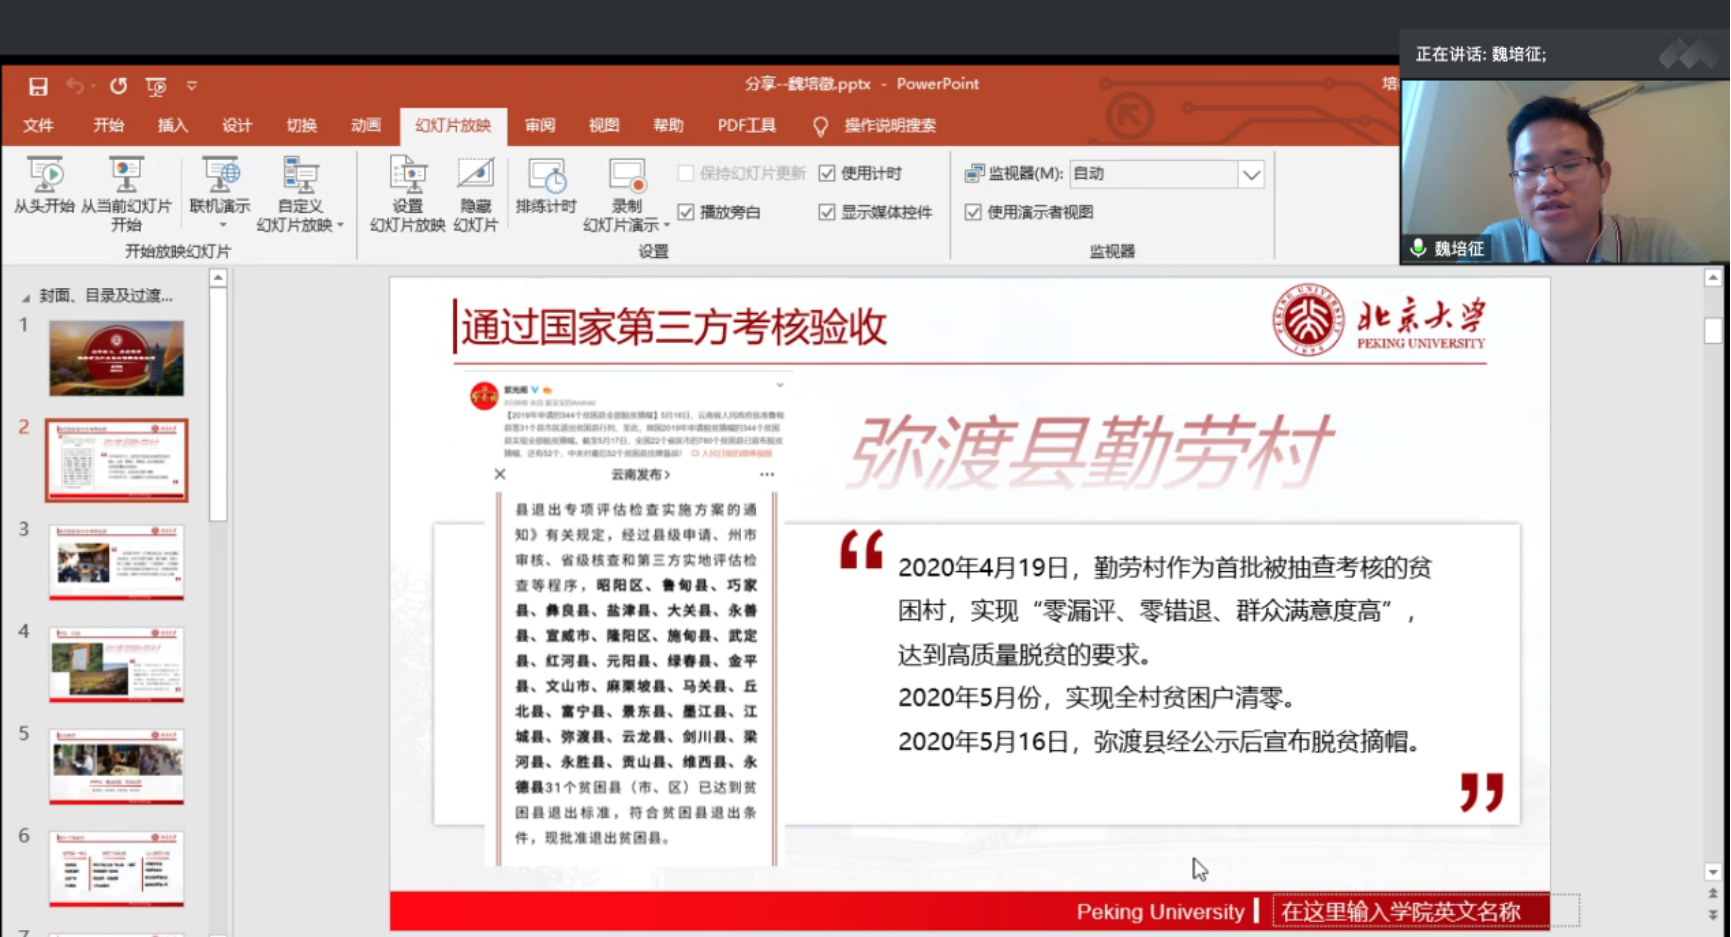Collapse the 封面、目录及过渡 section

pyautogui.click(x=26, y=297)
